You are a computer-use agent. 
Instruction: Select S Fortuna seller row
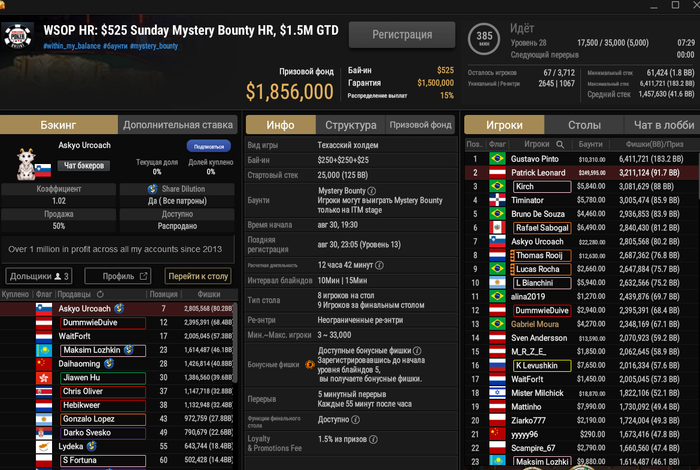(x=116, y=460)
